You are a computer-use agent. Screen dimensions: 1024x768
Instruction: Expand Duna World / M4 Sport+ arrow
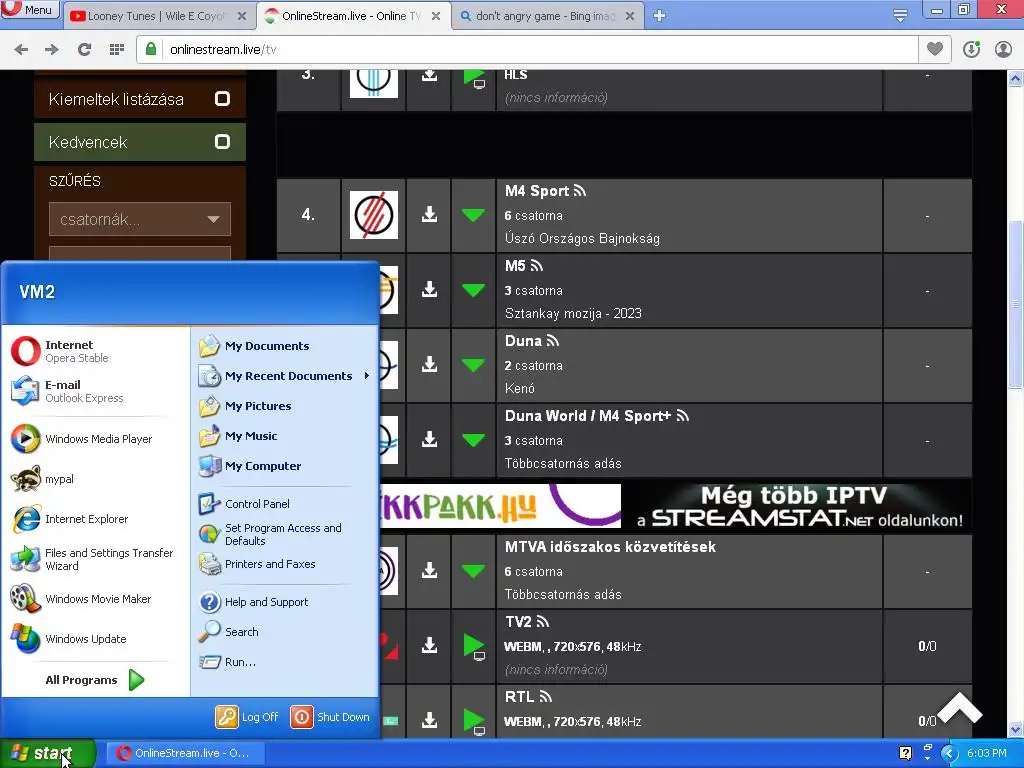click(473, 440)
